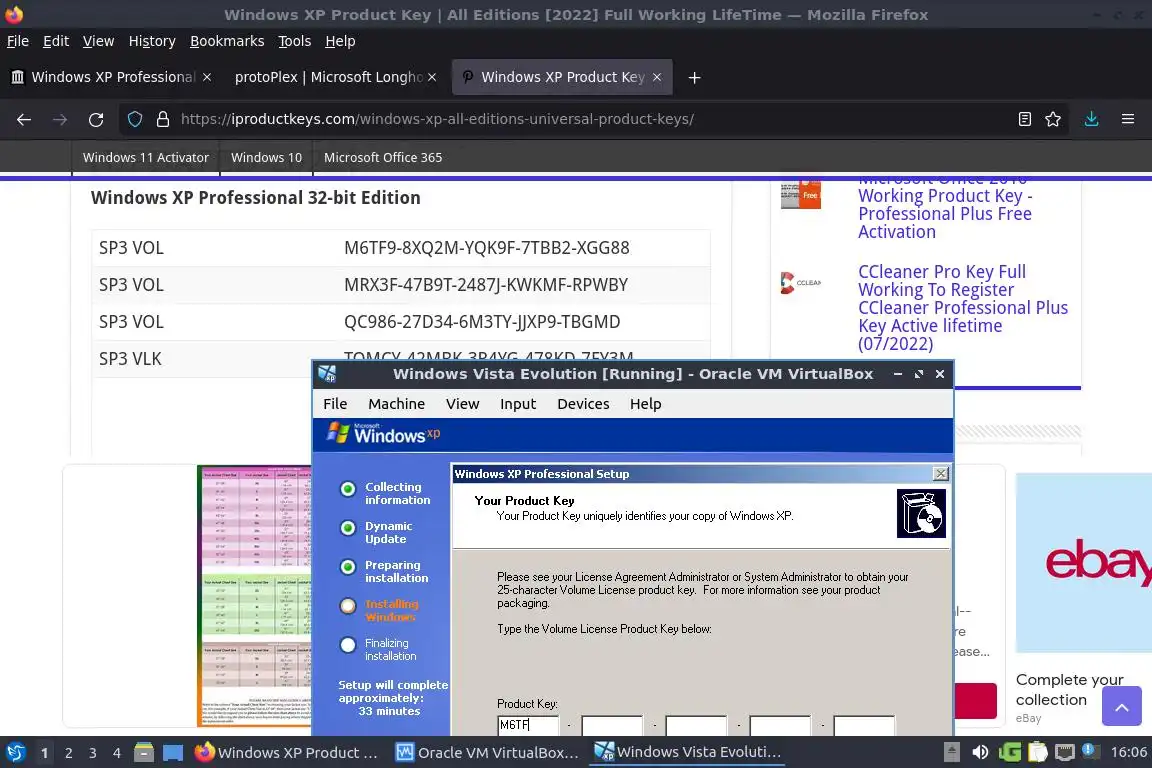1152x768 pixels.
Task: Open Firefox File menu
Action: [x=18, y=41]
